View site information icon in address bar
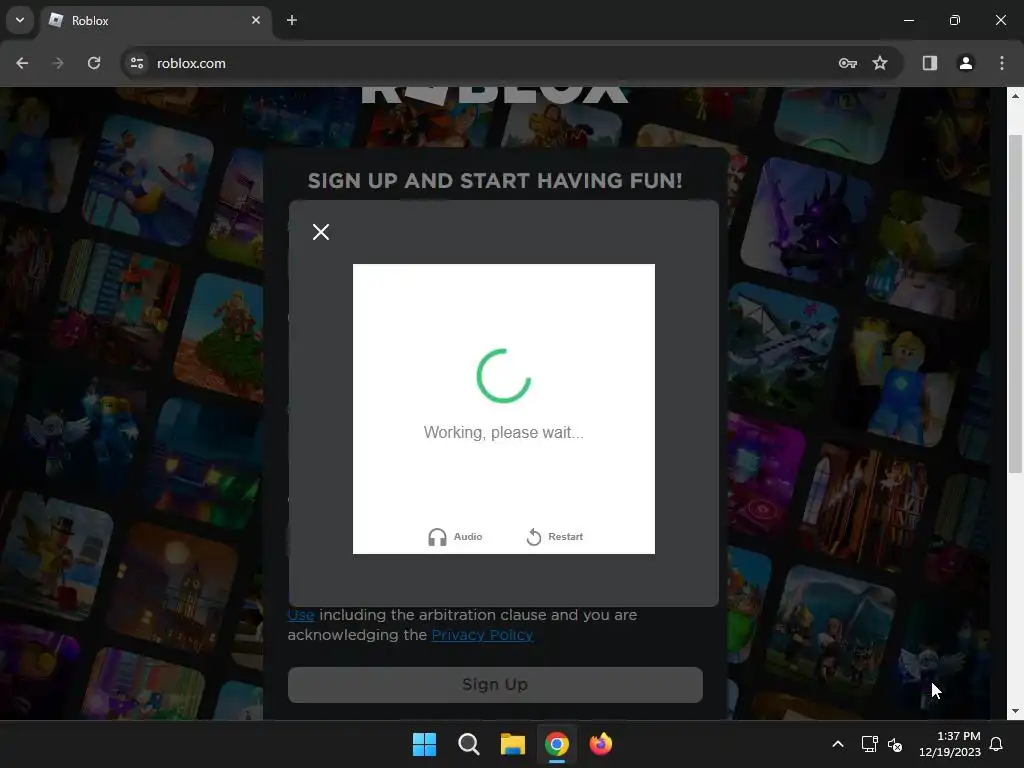Screen dimensions: 1024x768 tap(137, 63)
